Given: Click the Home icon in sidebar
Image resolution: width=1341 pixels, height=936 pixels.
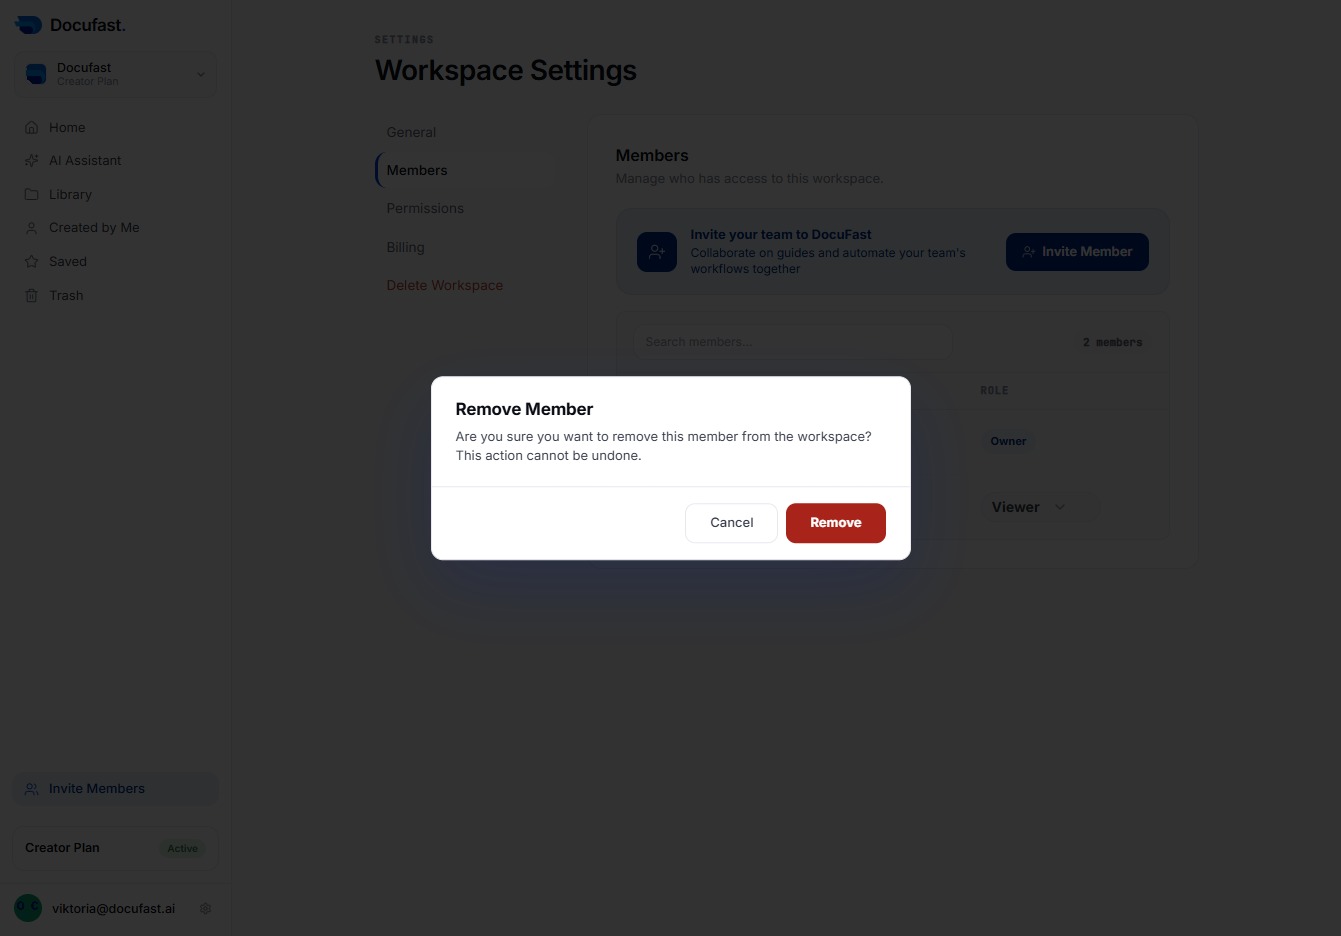Looking at the screenshot, I should click(31, 128).
